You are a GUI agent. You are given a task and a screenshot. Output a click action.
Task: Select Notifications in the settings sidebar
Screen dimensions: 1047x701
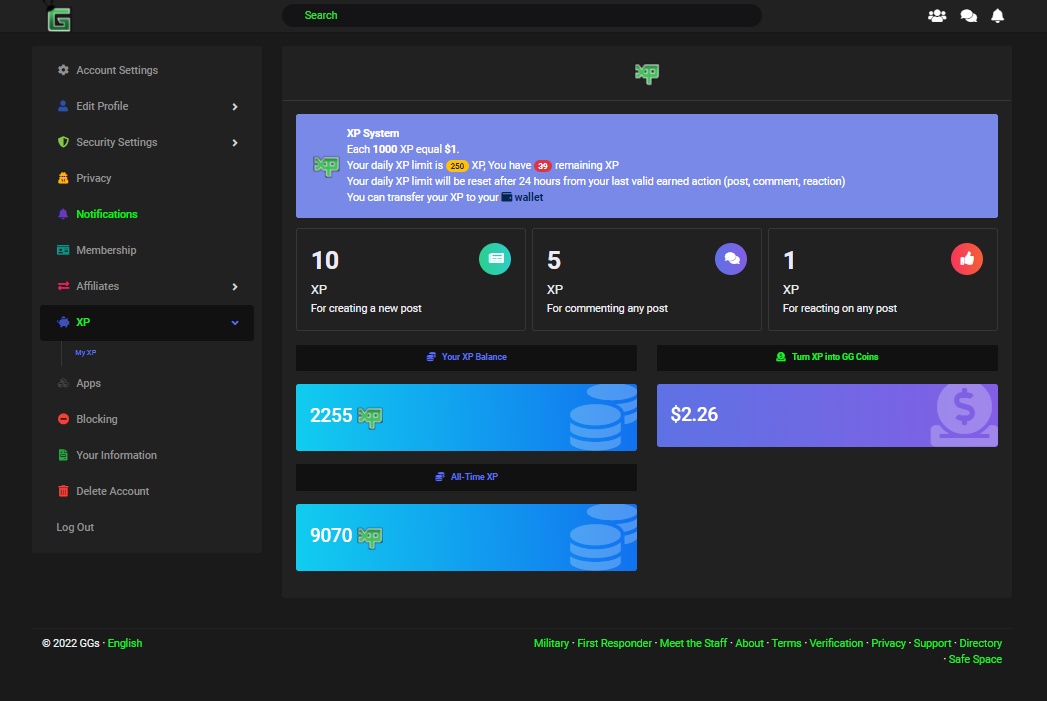click(108, 214)
